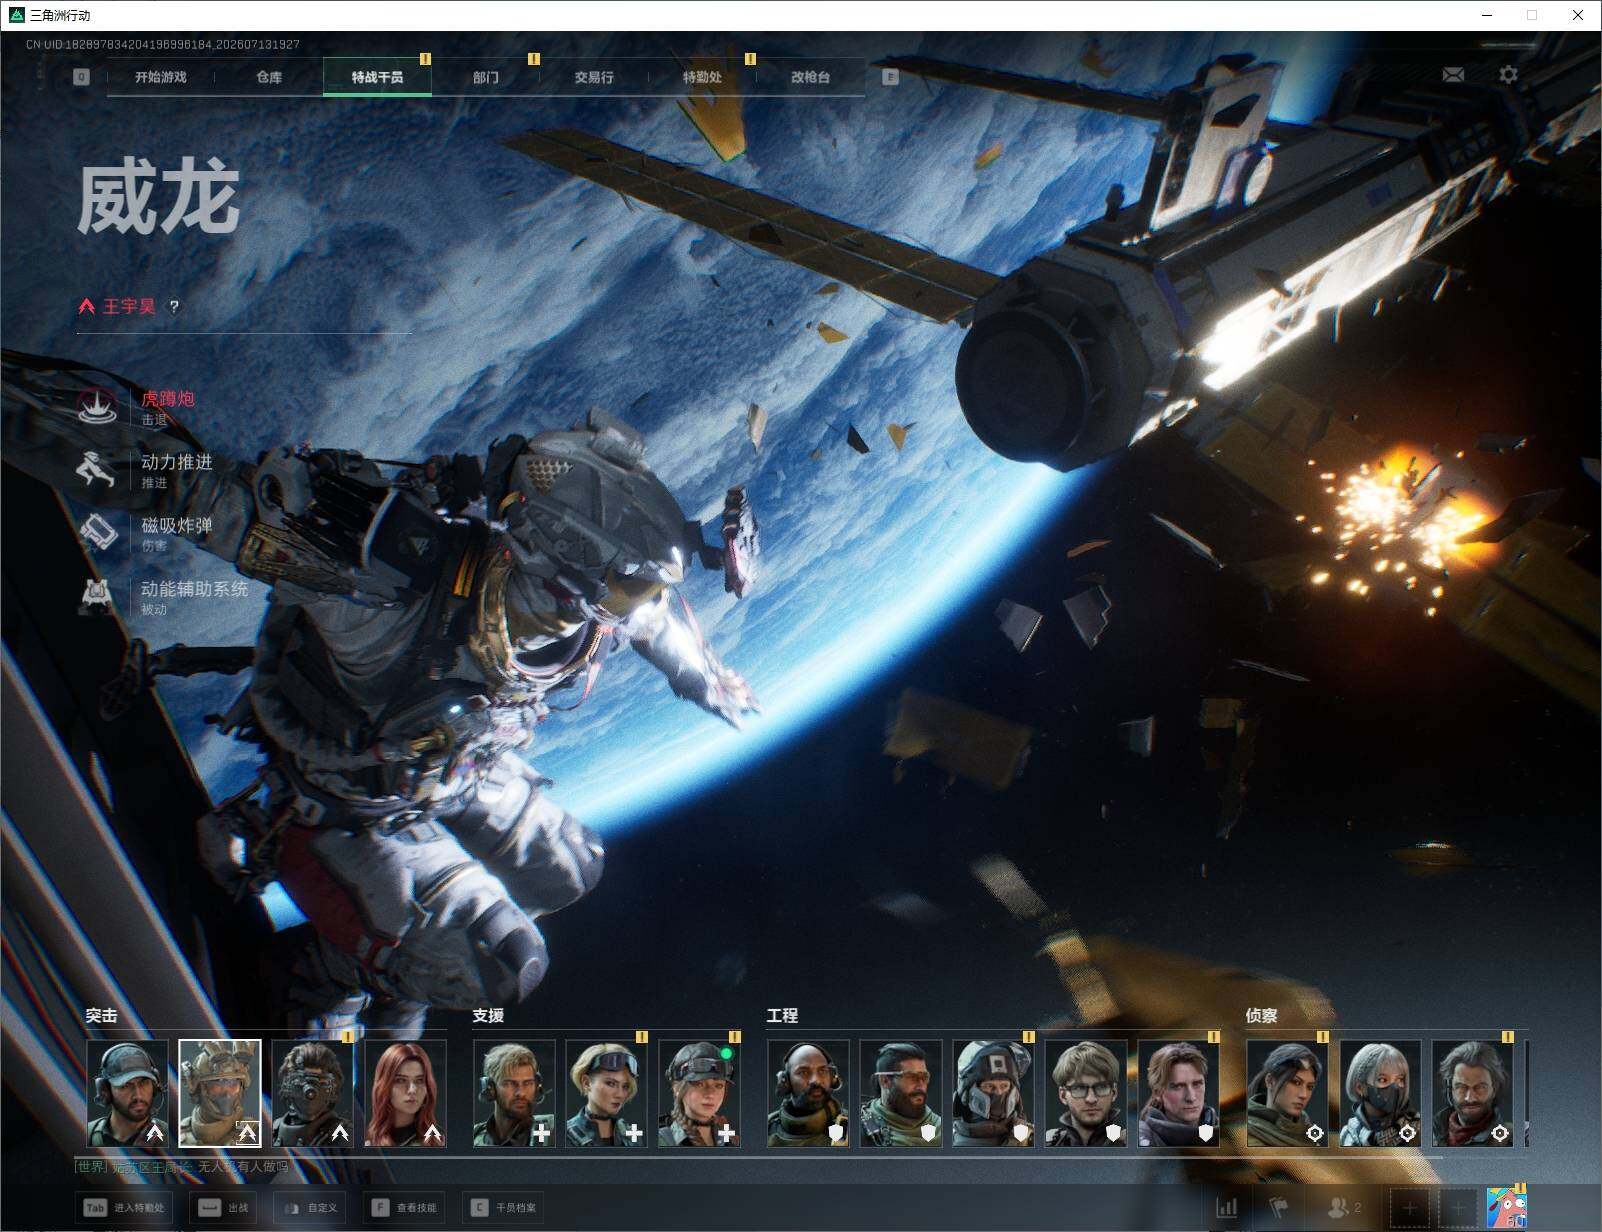The width and height of the screenshot is (1602, 1232).
Task: Click the CN UID text at top
Action: point(163,44)
